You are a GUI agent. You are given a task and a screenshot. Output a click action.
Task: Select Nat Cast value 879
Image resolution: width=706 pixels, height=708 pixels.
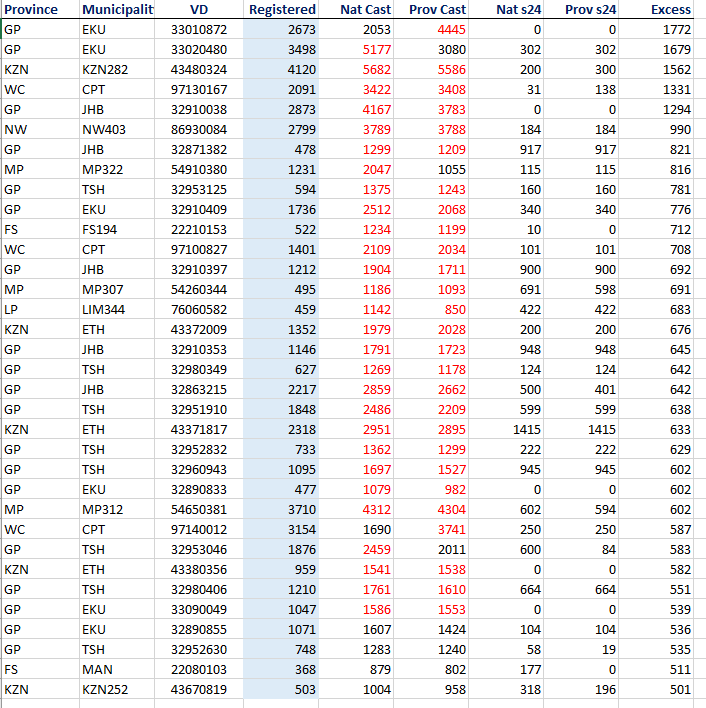pos(380,670)
